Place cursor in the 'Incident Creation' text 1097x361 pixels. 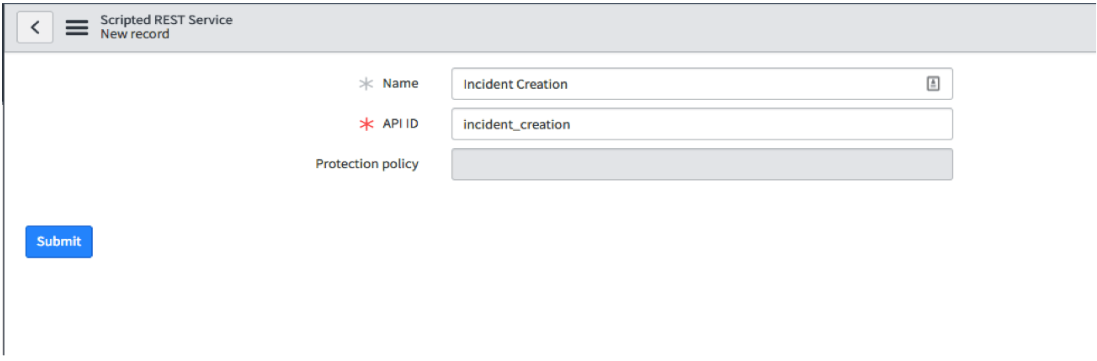(x=516, y=85)
